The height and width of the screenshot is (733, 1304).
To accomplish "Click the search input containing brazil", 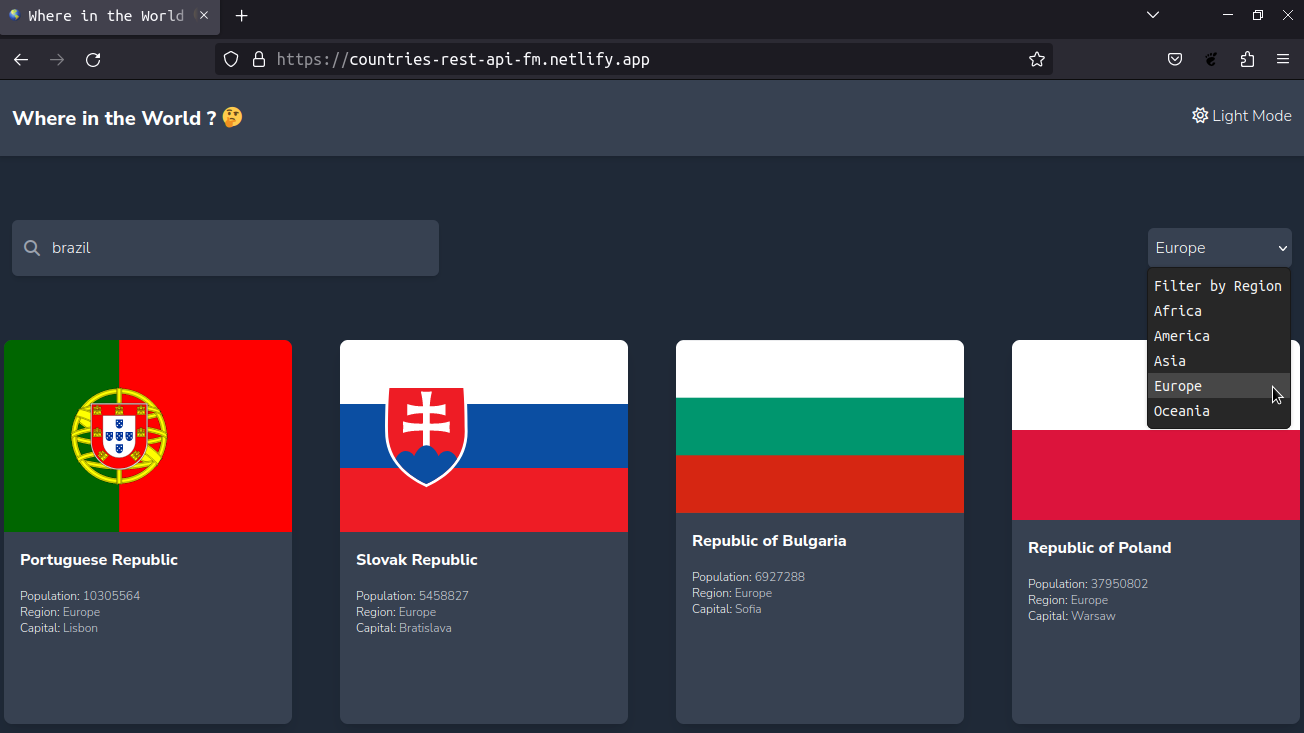I will point(225,247).
